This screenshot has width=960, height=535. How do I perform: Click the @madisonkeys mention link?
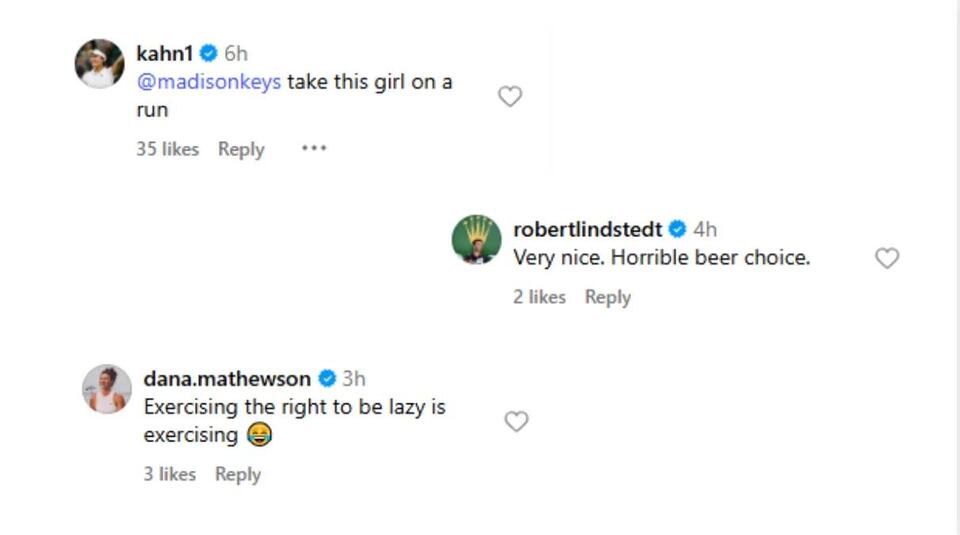[x=209, y=82]
